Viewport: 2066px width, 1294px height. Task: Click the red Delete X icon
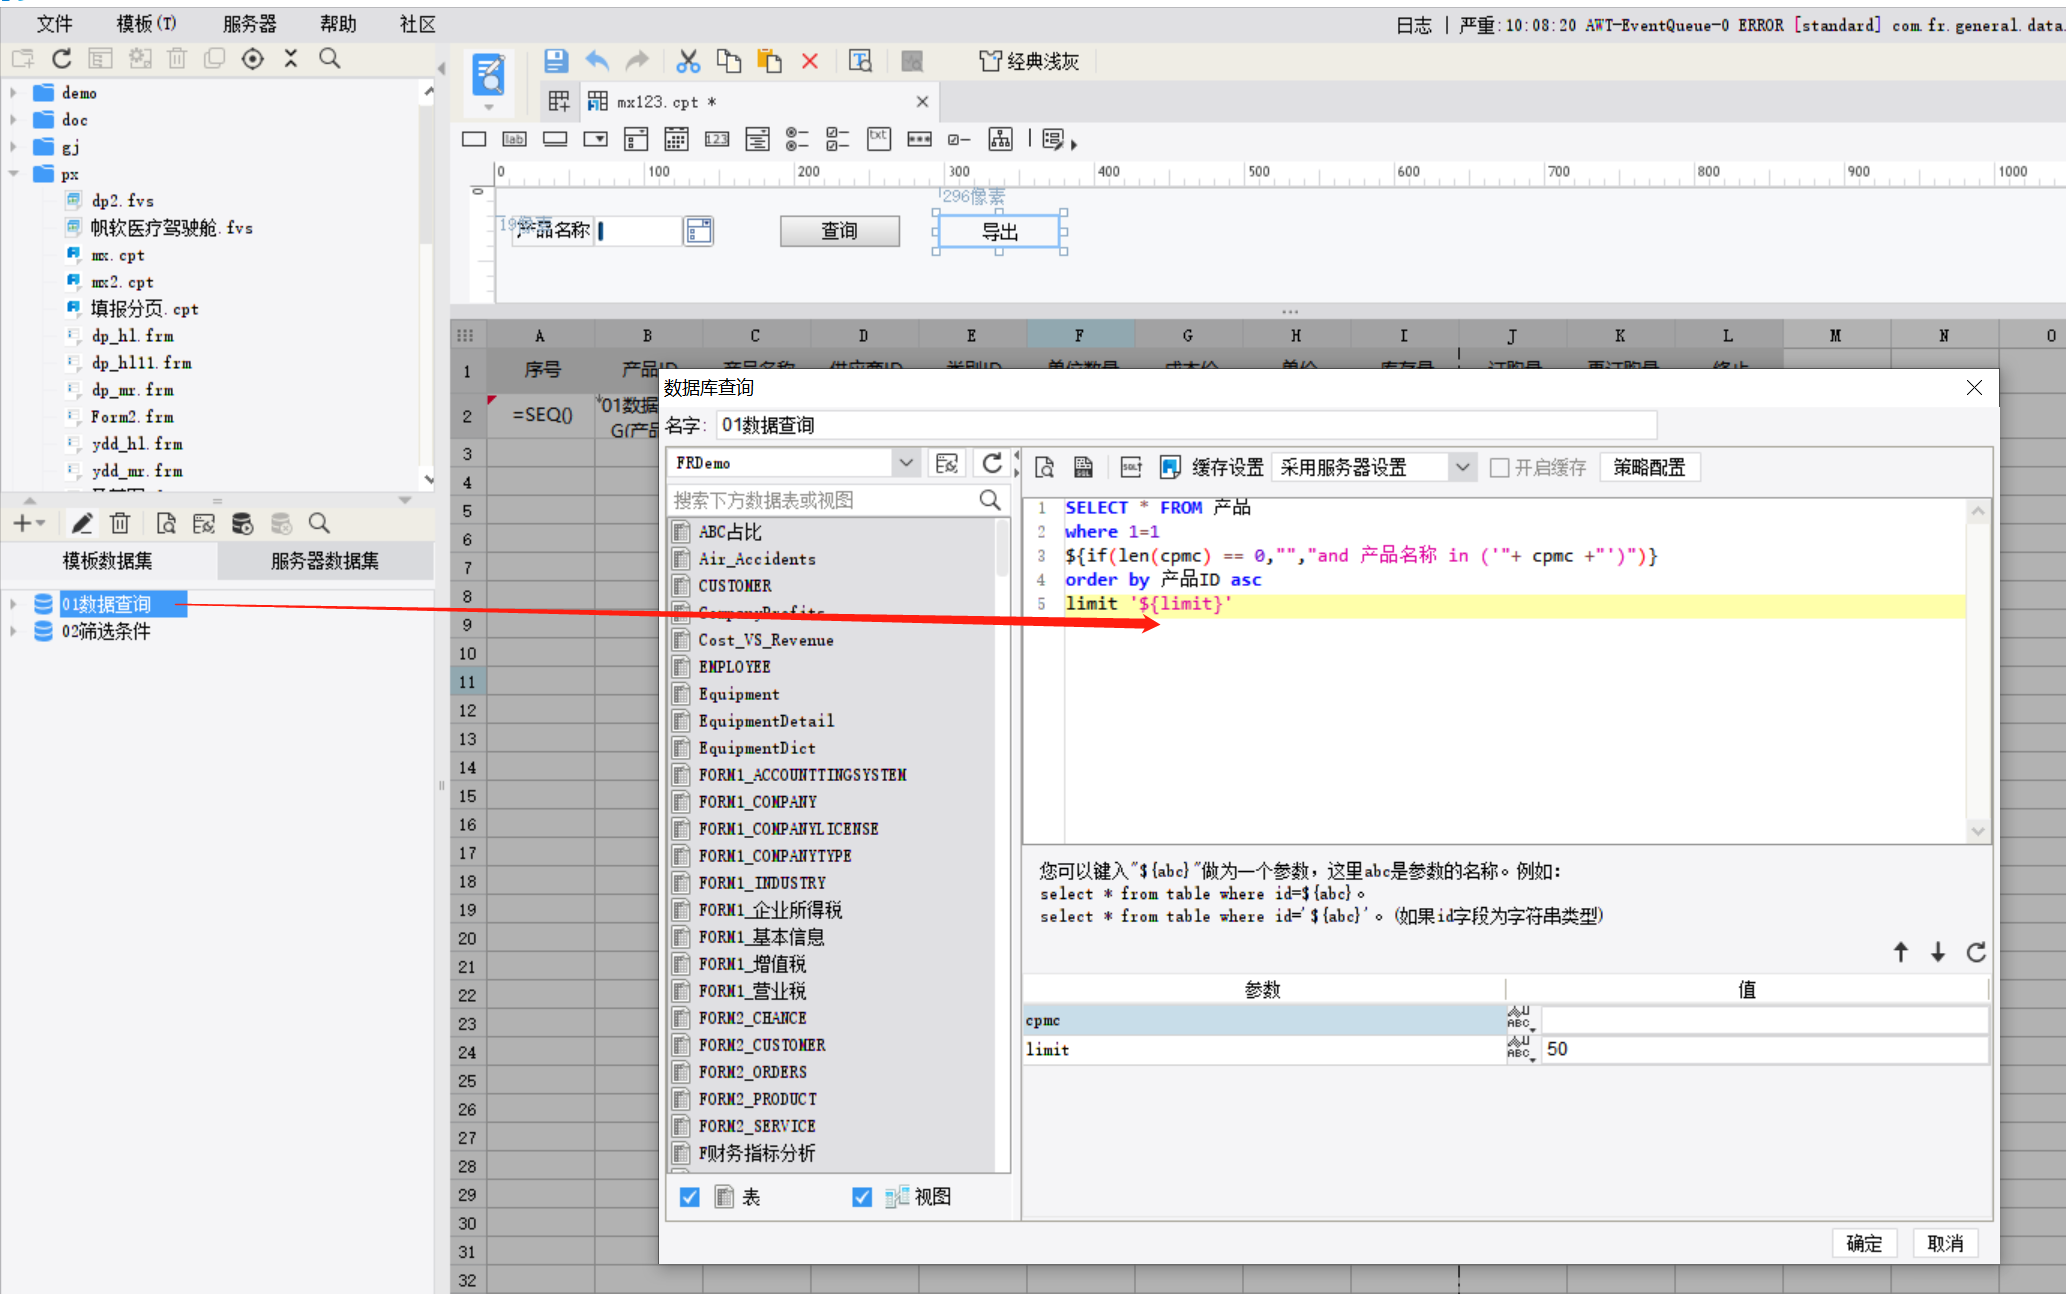click(810, 61)
